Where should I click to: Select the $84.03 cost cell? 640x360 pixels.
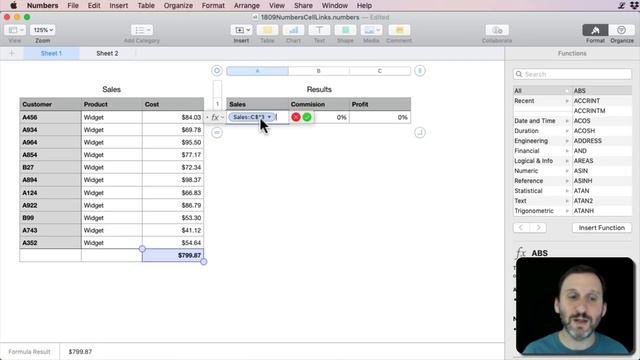(173, 118)
